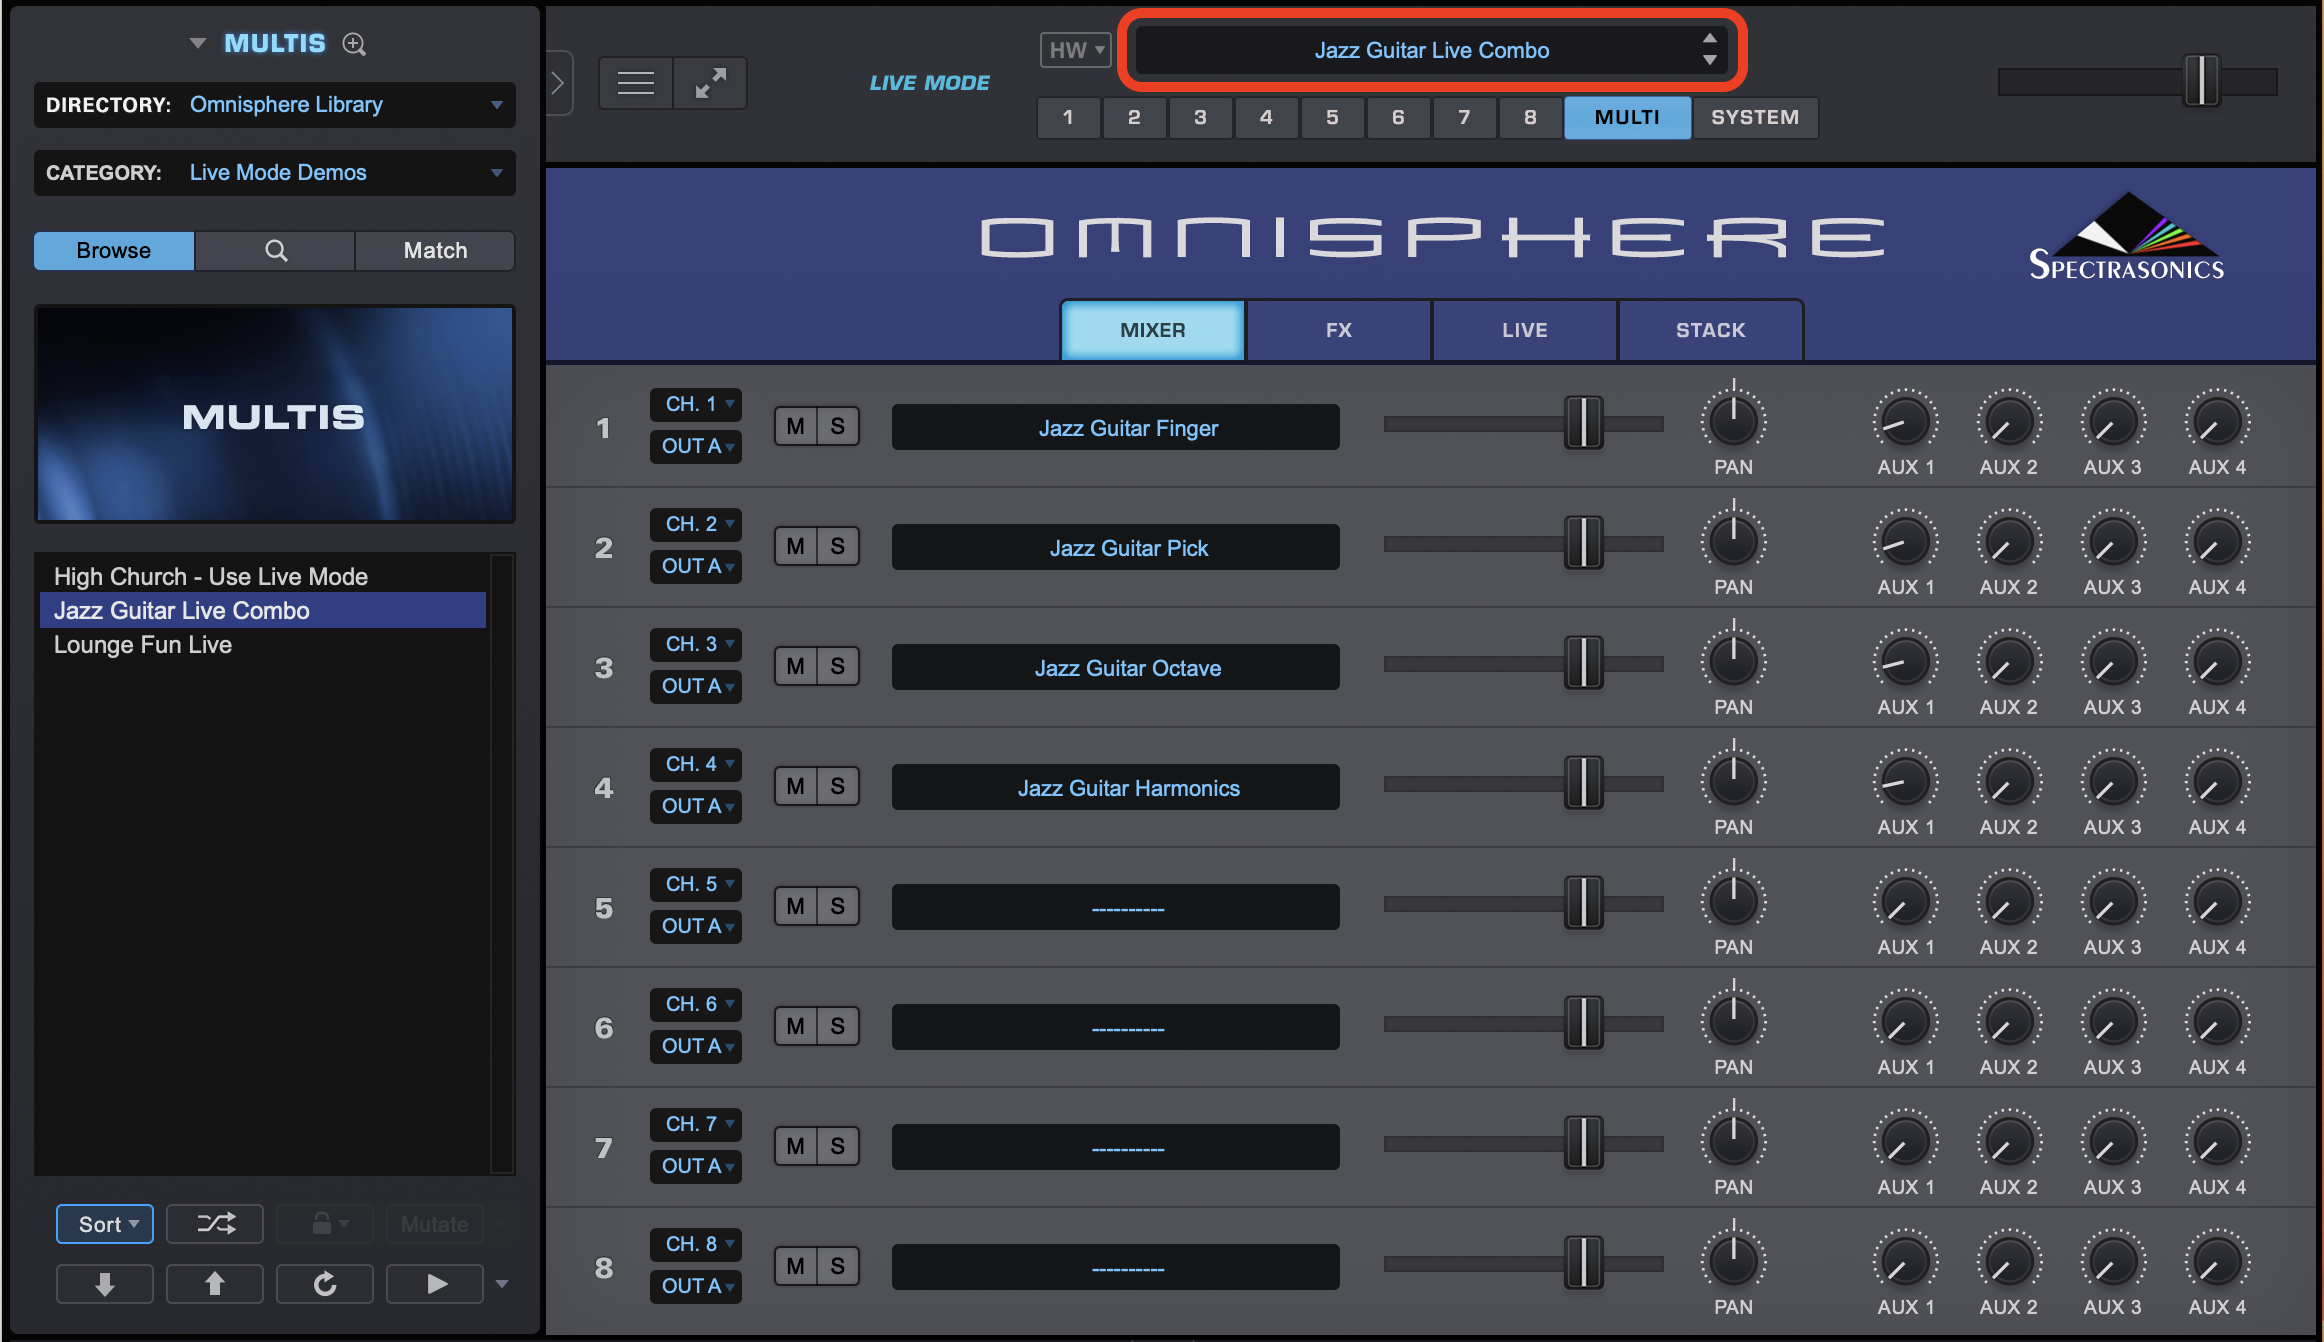Screen dimensions: 2324x1342
Task: Mute part 2 Jazz Guitar Pick
Action: (796, 547)
